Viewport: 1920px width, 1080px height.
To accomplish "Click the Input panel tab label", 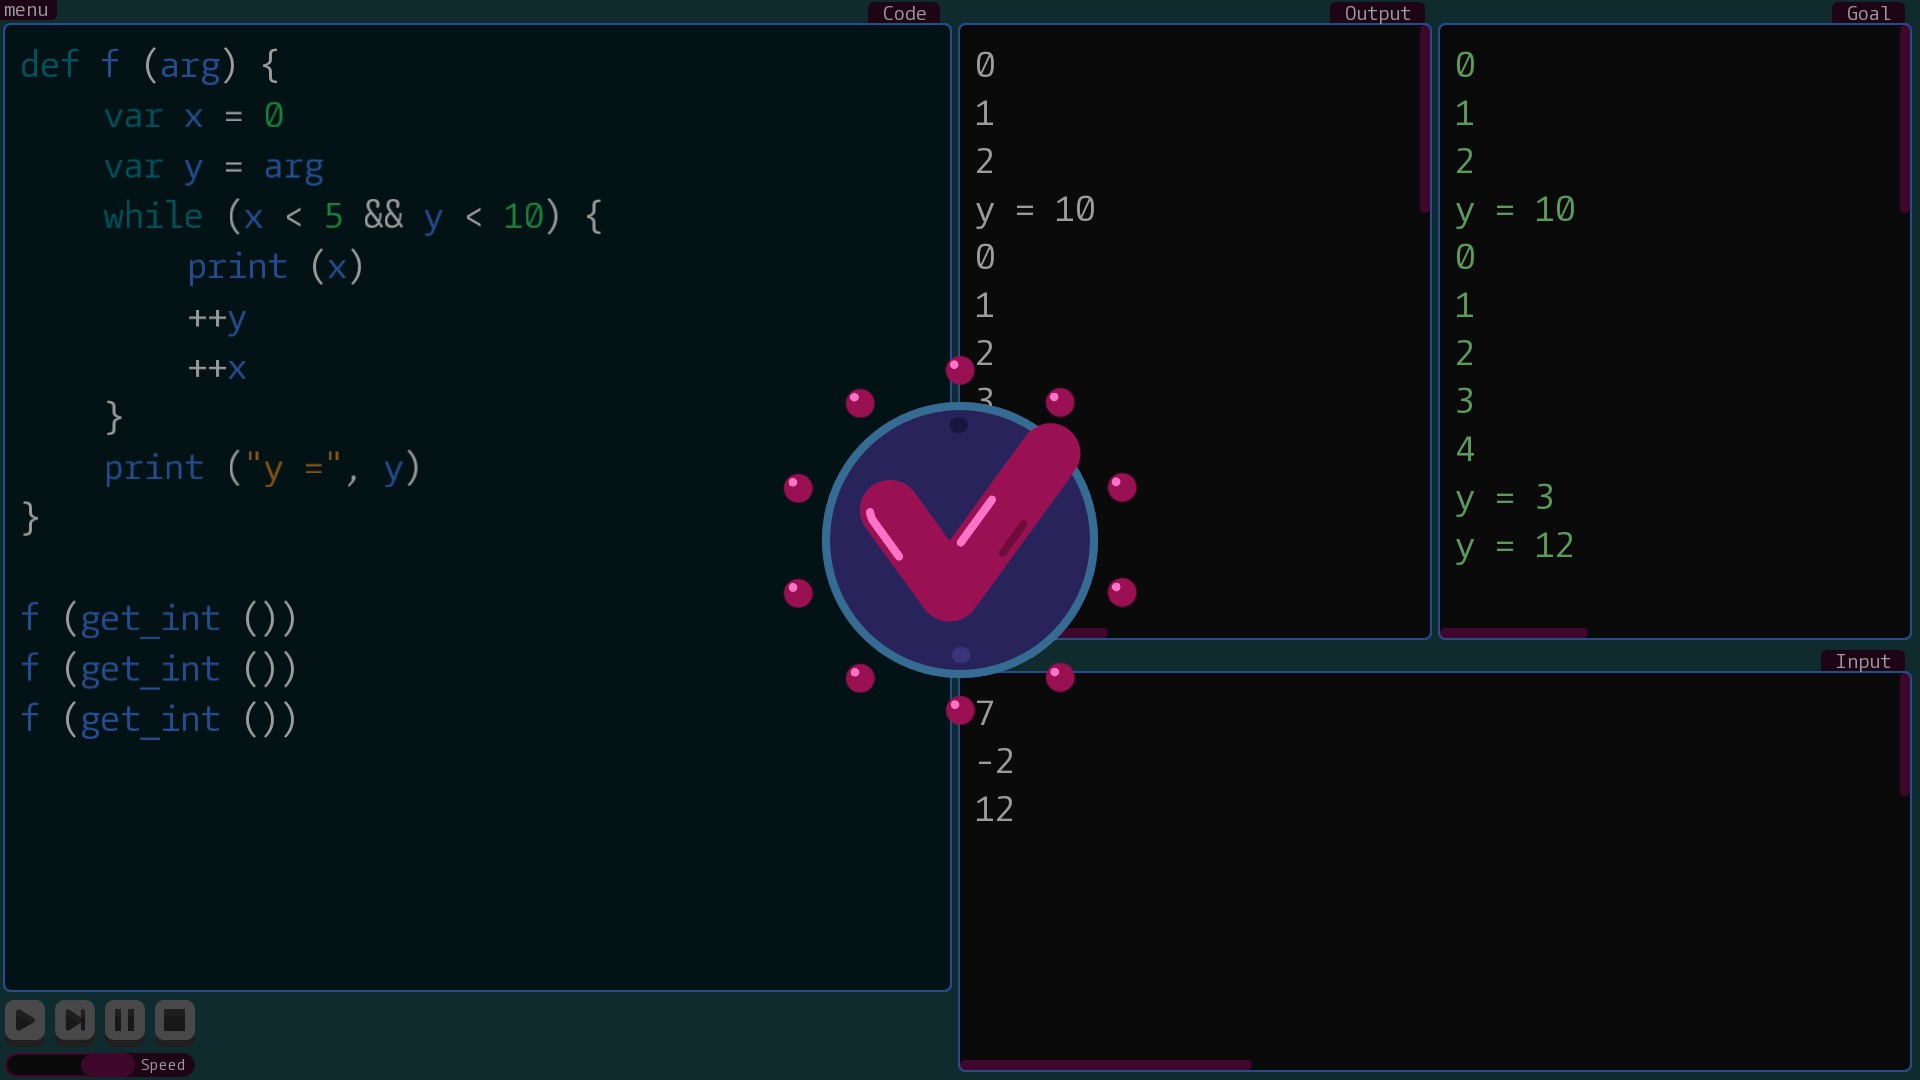I will click(1862, 661).
